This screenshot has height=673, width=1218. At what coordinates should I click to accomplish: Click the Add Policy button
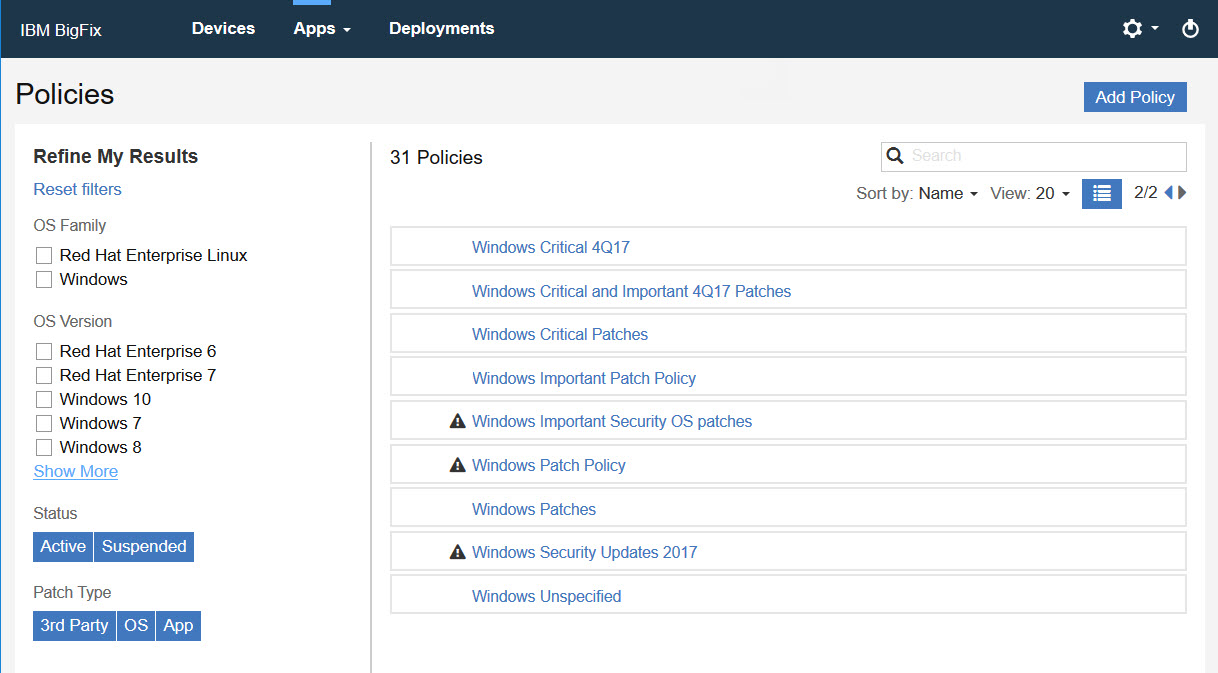click(x=1134, y=97)
